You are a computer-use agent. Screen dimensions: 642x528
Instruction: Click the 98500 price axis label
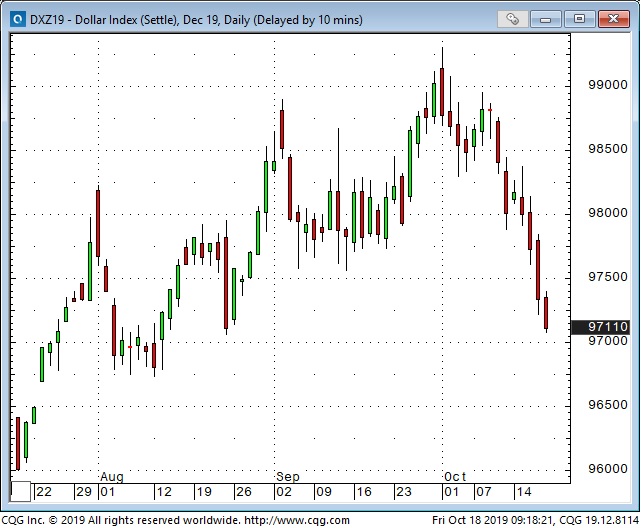[x=608, y=149]
